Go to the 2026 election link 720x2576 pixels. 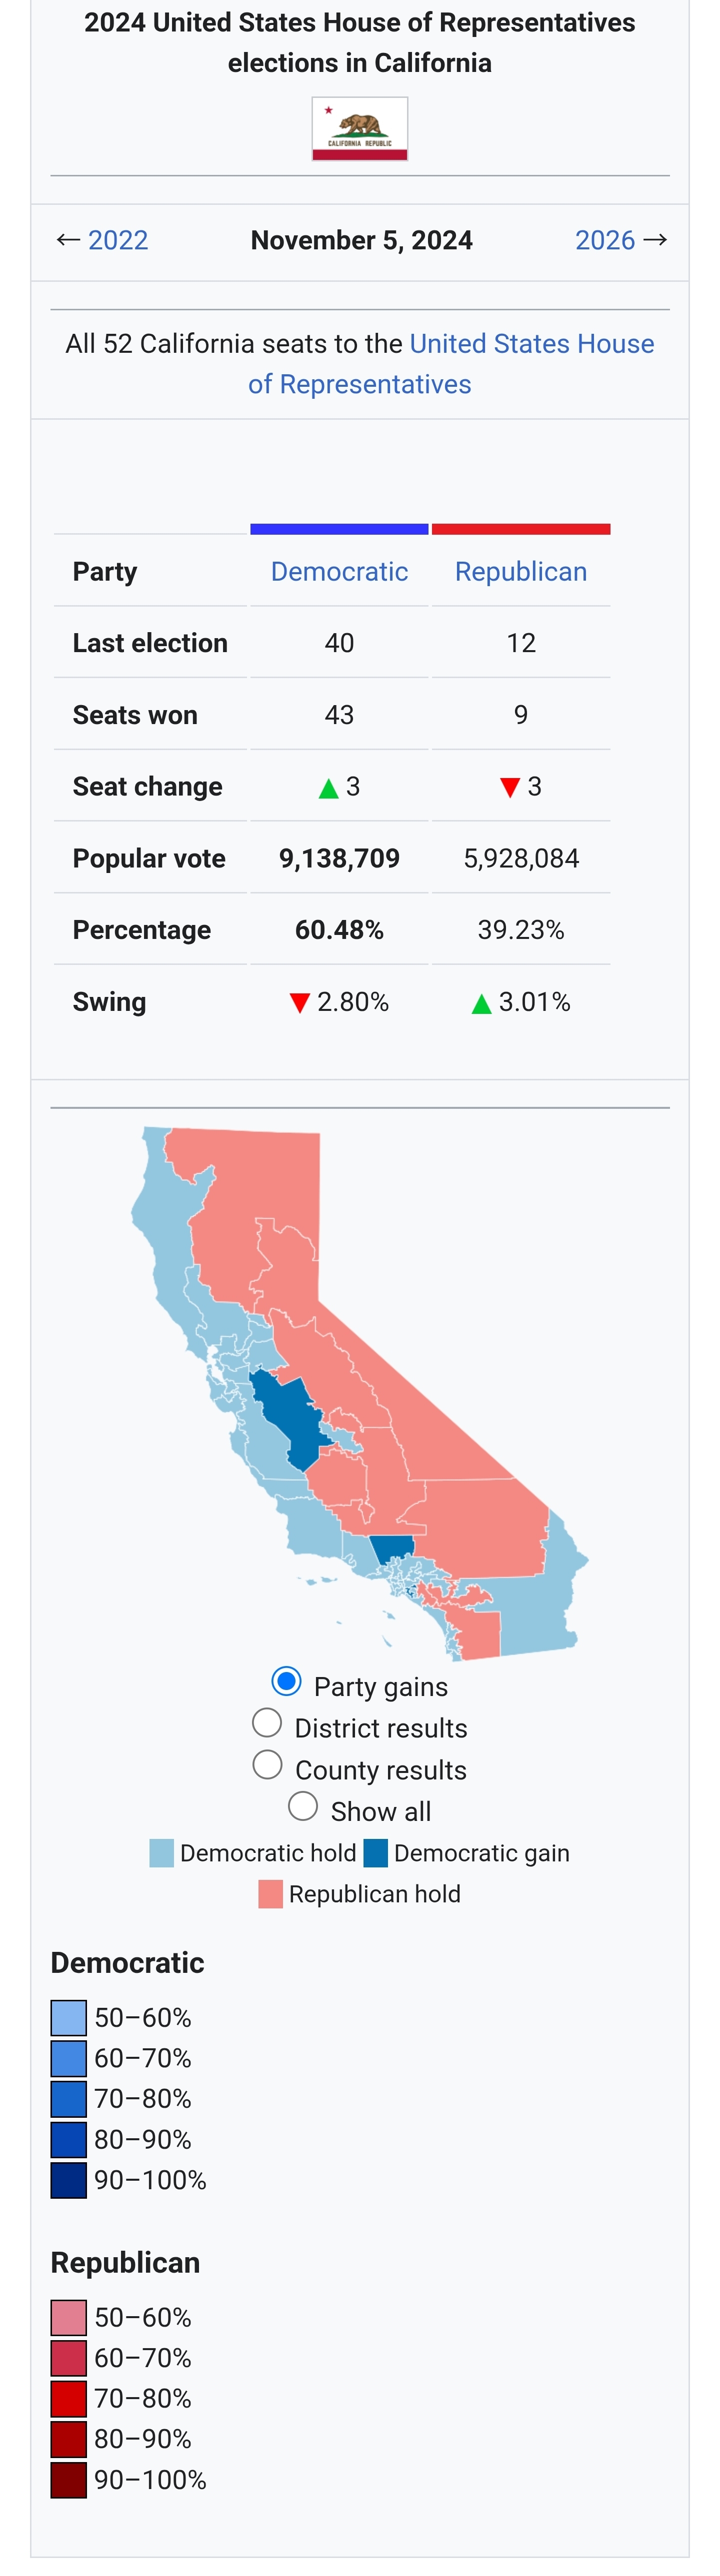click(x=604, y=240)
